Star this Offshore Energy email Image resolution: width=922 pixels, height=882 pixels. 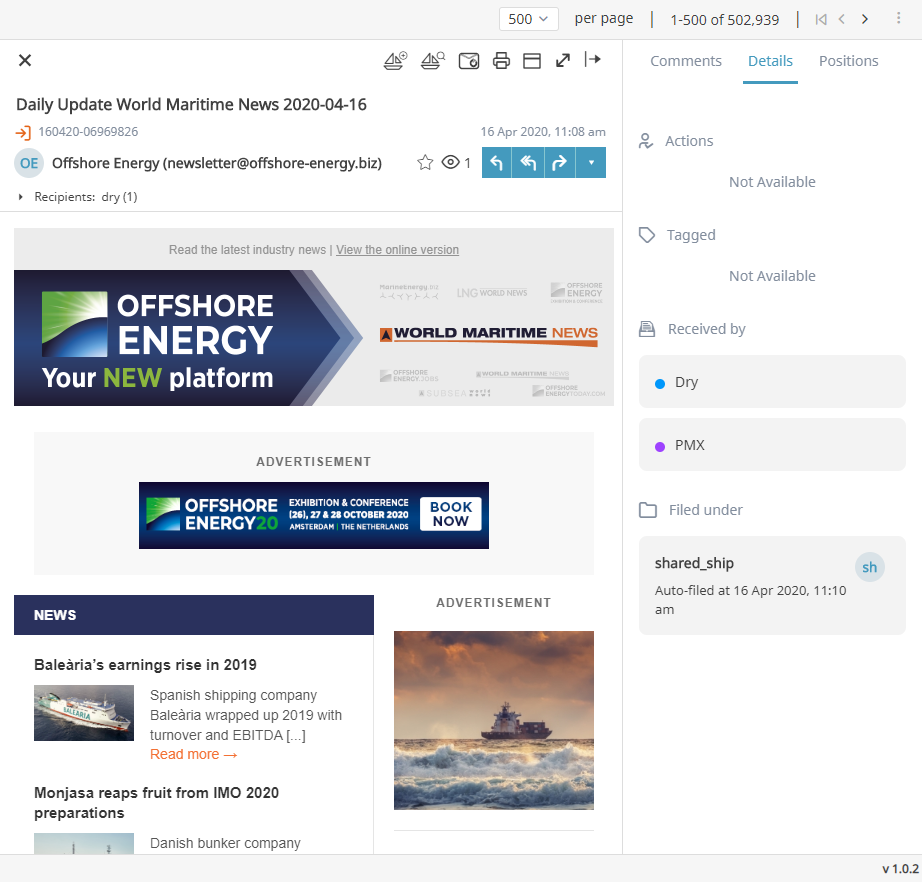point(425,162)
